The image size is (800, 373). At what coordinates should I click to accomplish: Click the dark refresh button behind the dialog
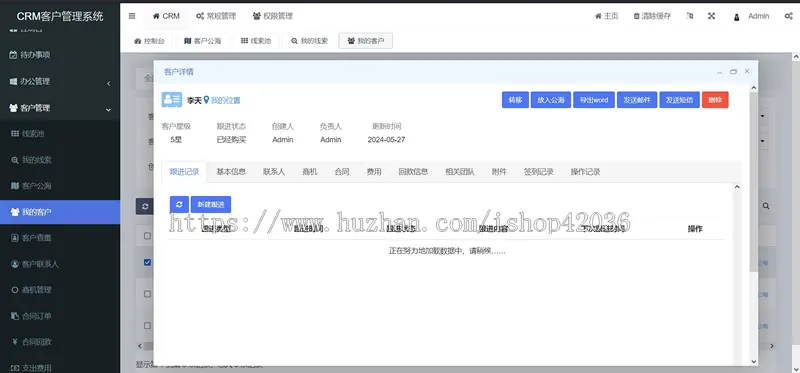tap(145, 206)
